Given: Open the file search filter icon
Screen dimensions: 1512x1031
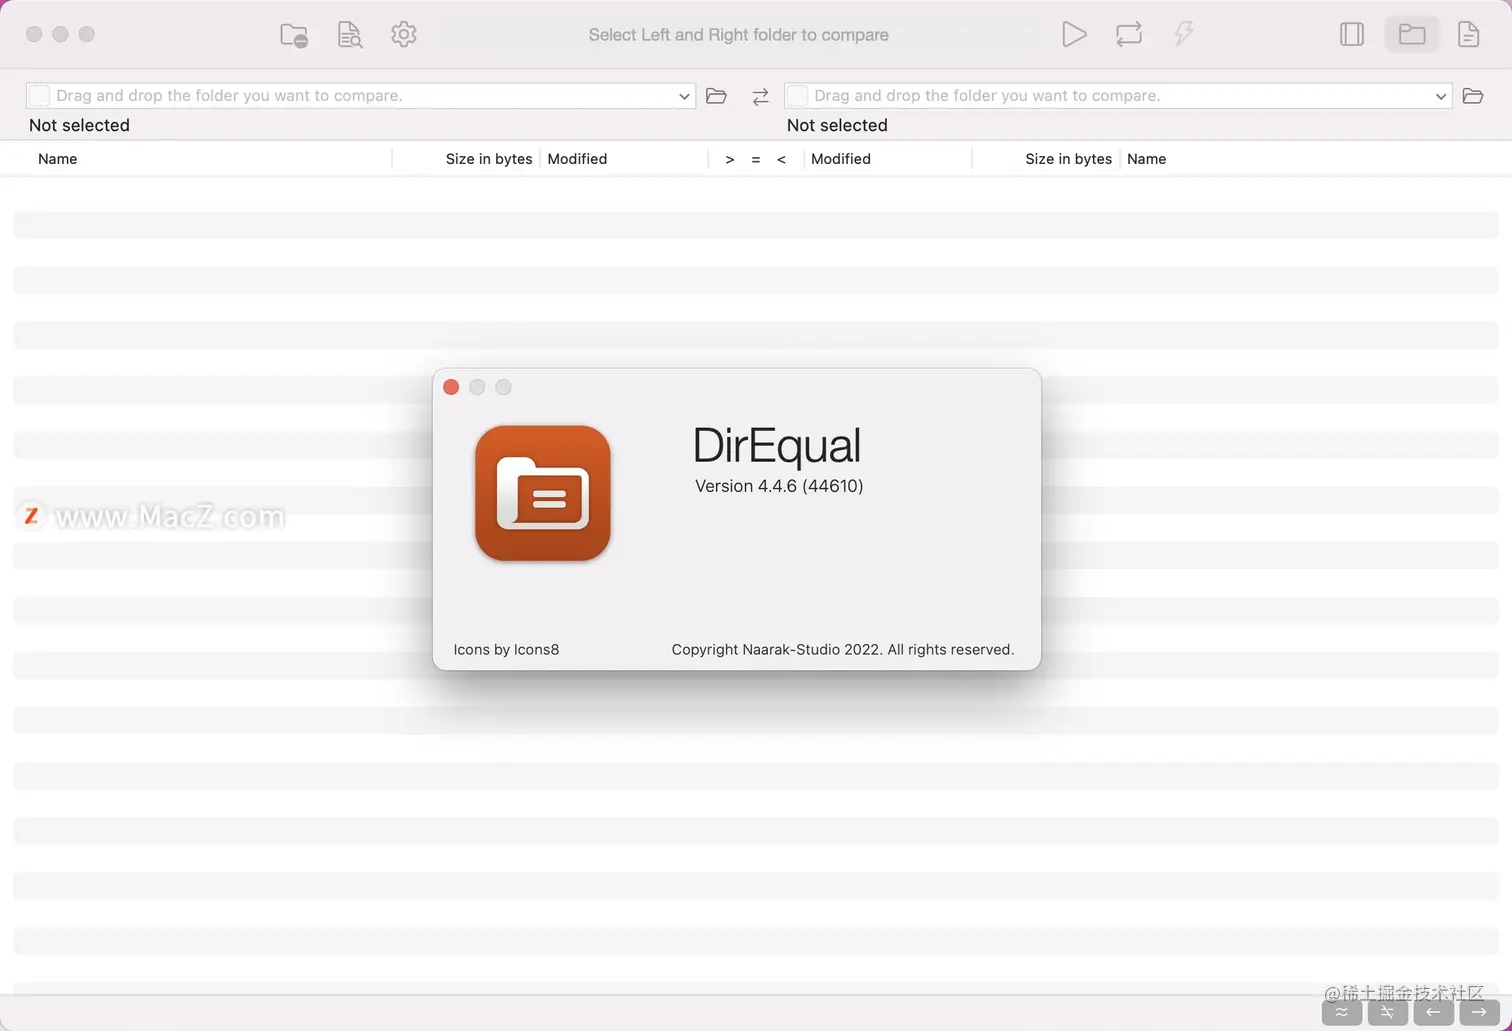Looking at the screenshot, I should (x=349, y=35).
